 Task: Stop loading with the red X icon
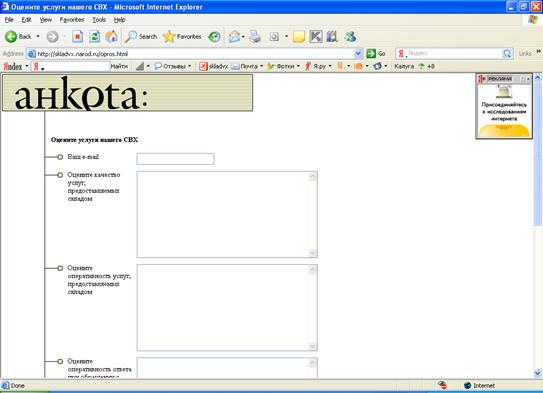(77, 36)
